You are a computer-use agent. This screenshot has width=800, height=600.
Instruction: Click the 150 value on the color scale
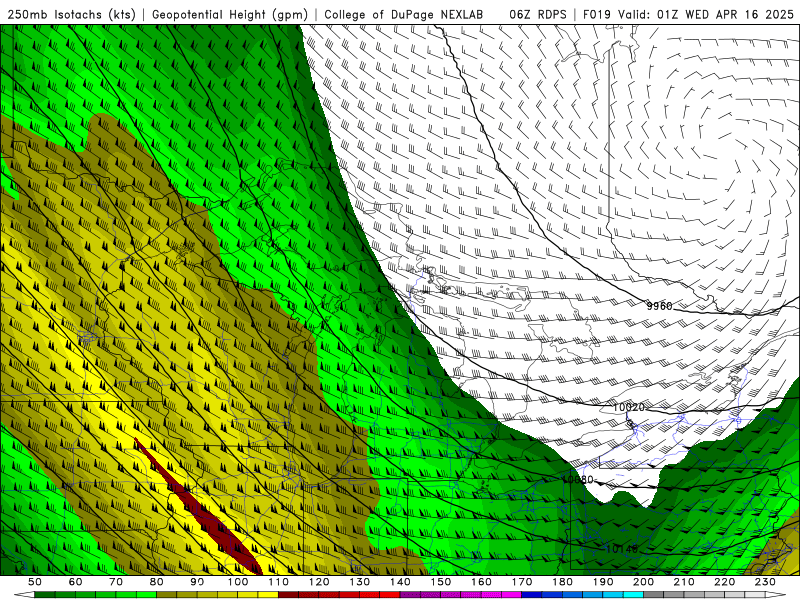click(441, 582)
